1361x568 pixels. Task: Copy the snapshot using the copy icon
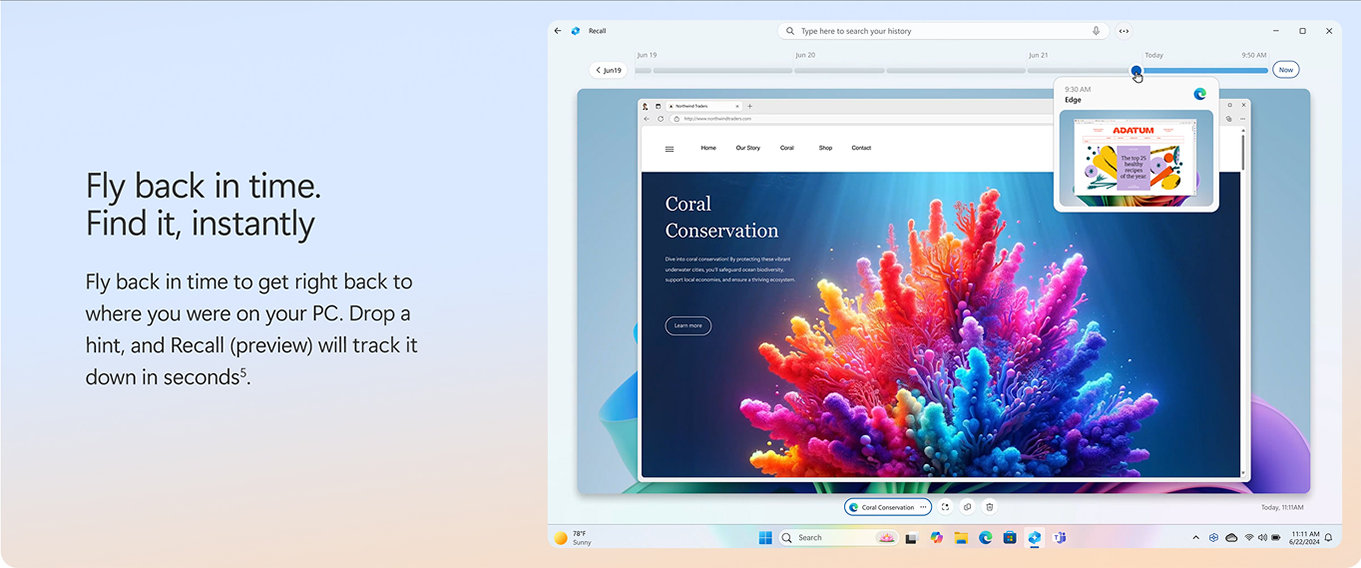pos(967,507)
